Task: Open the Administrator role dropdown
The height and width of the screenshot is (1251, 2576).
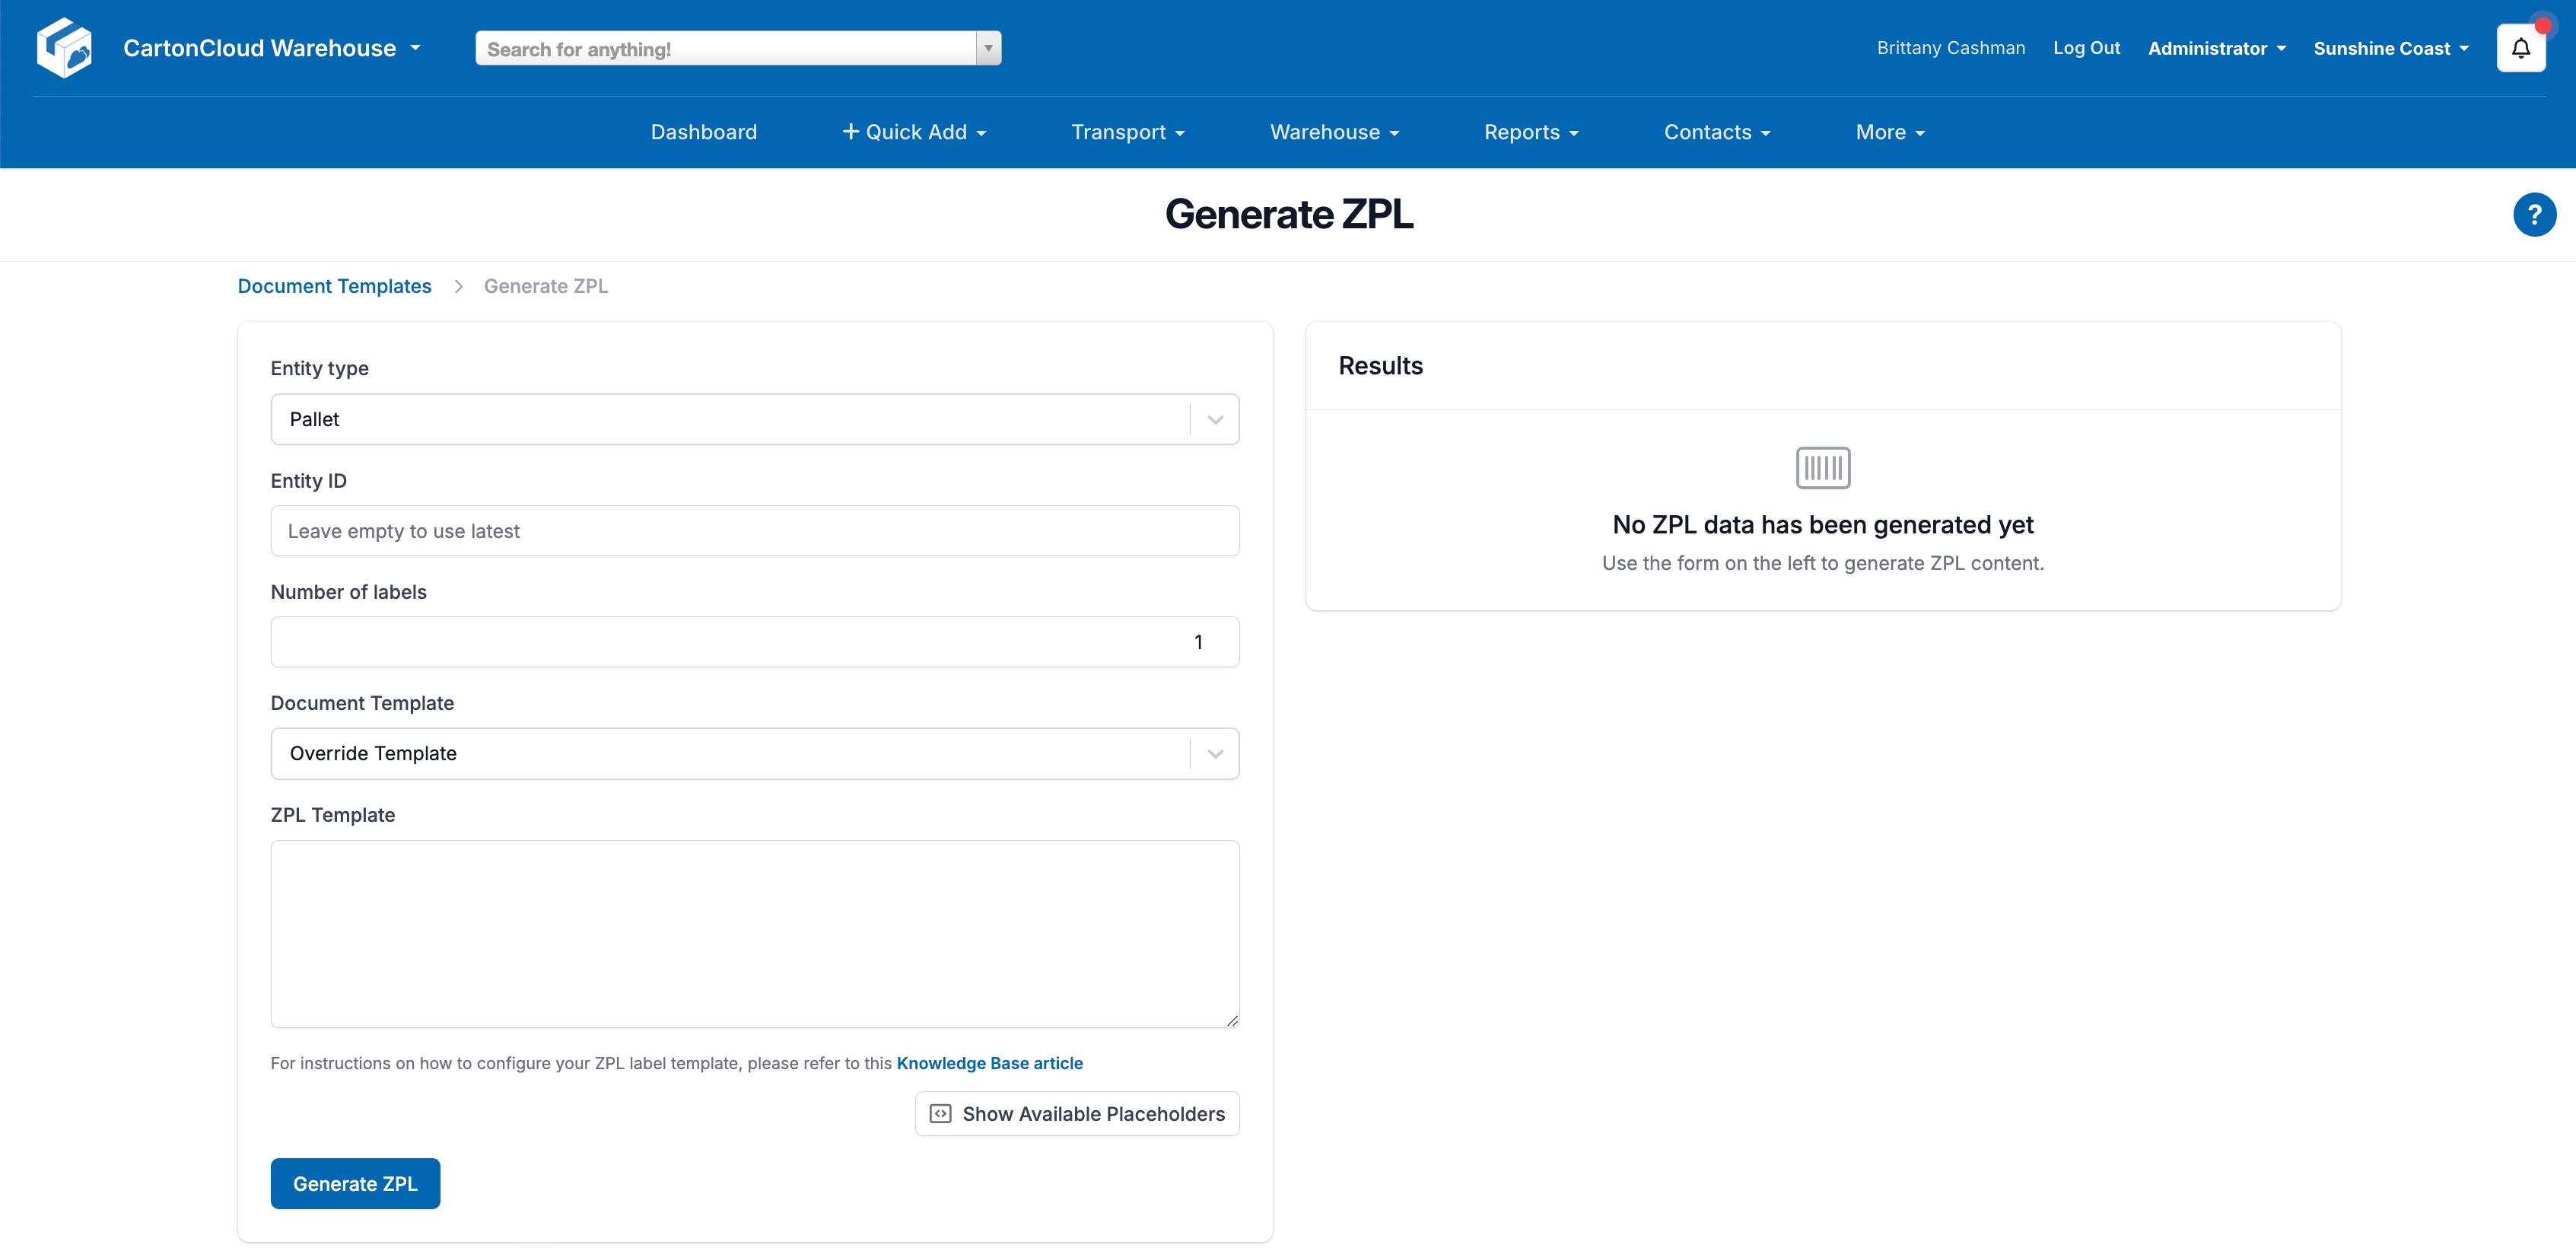Action: coord(2216,47)
